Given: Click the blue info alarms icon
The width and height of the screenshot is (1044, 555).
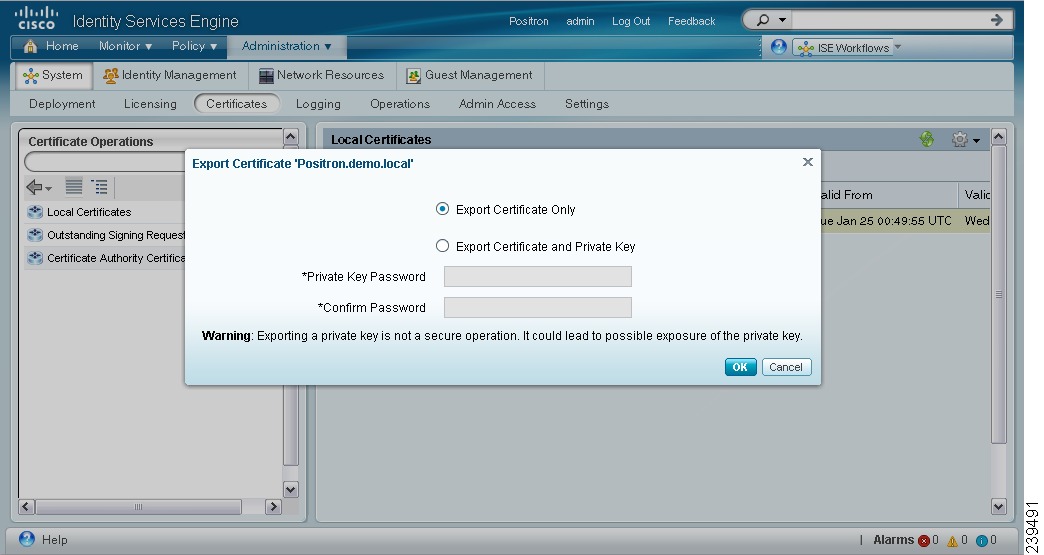Looking at the screenshot, I should tap(981, 540).
